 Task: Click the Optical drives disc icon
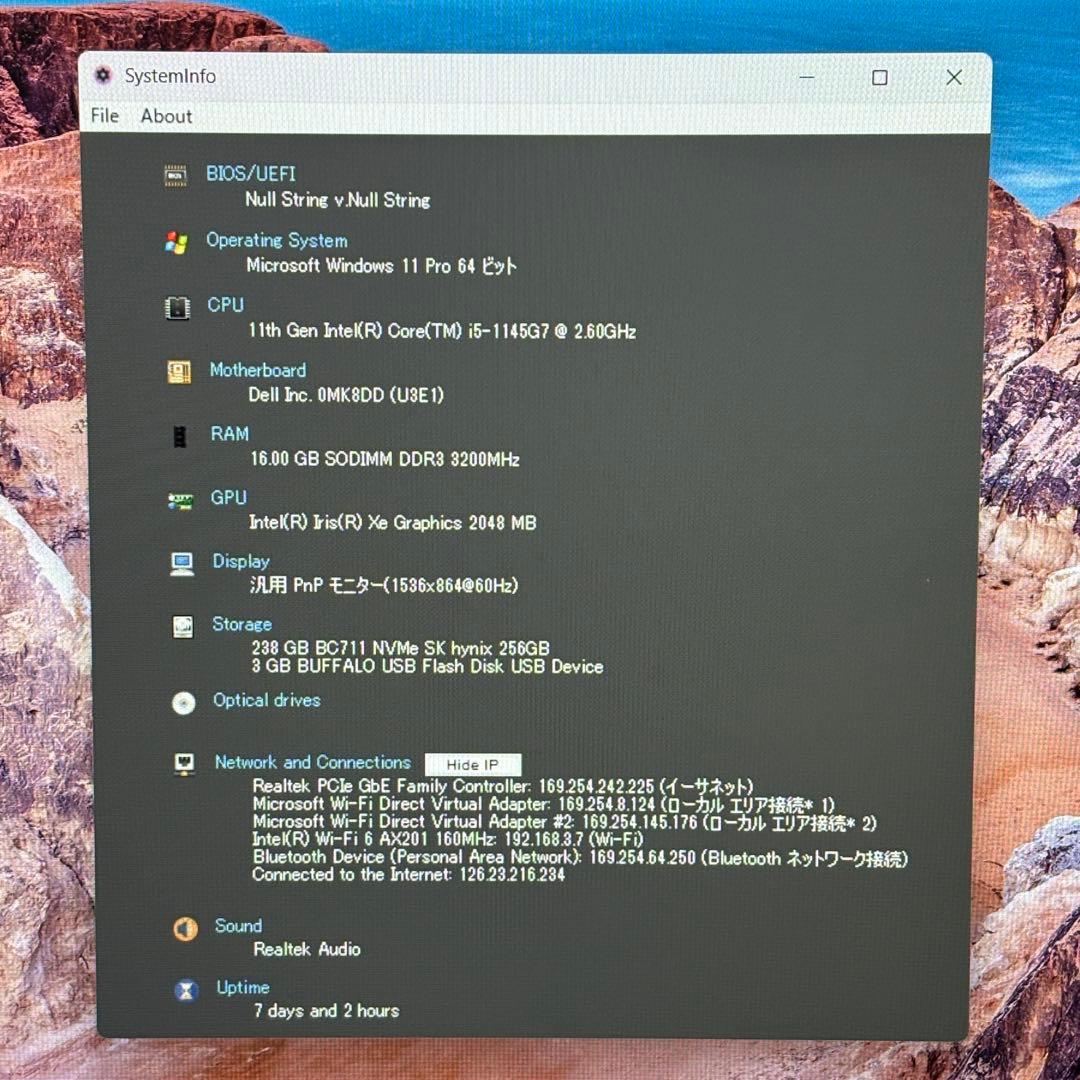point(183,703)
